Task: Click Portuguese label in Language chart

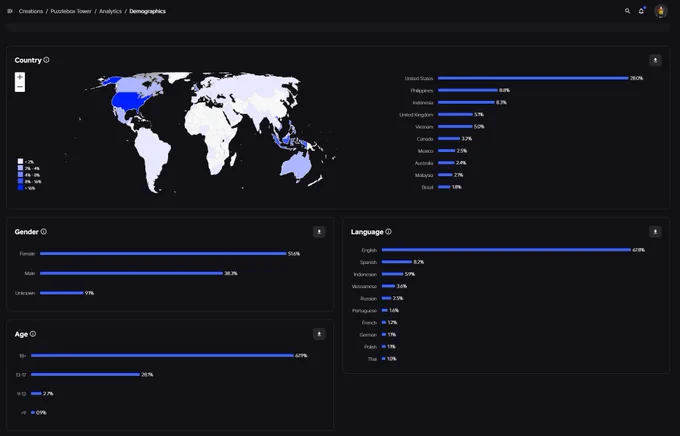Action: (365, 311)
